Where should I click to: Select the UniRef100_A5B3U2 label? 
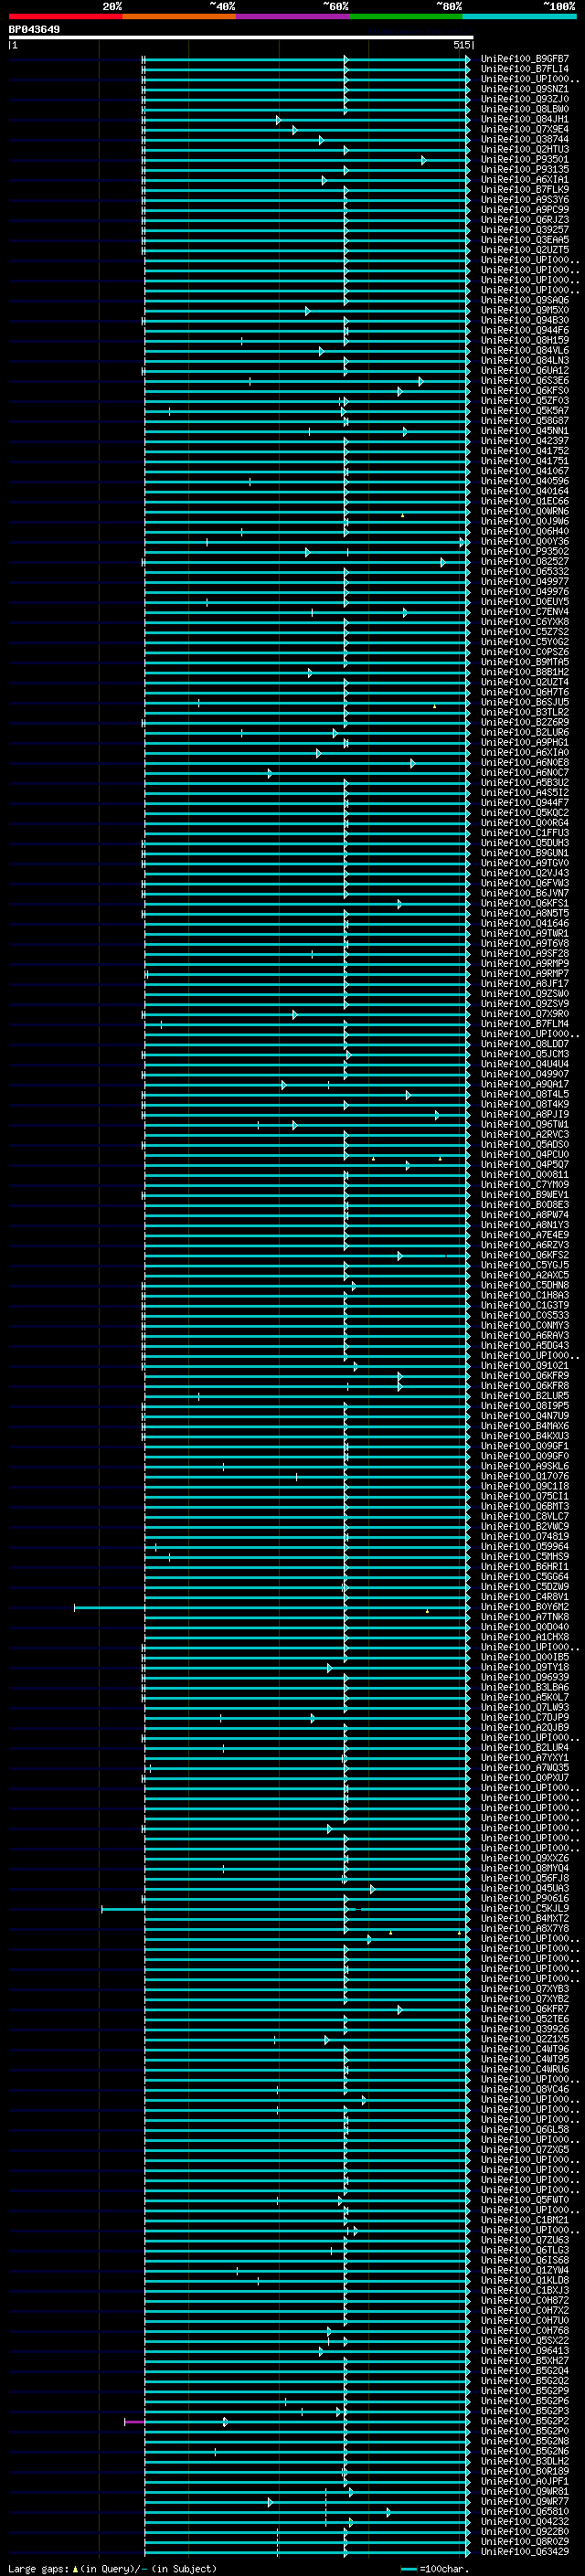point(525,782)
